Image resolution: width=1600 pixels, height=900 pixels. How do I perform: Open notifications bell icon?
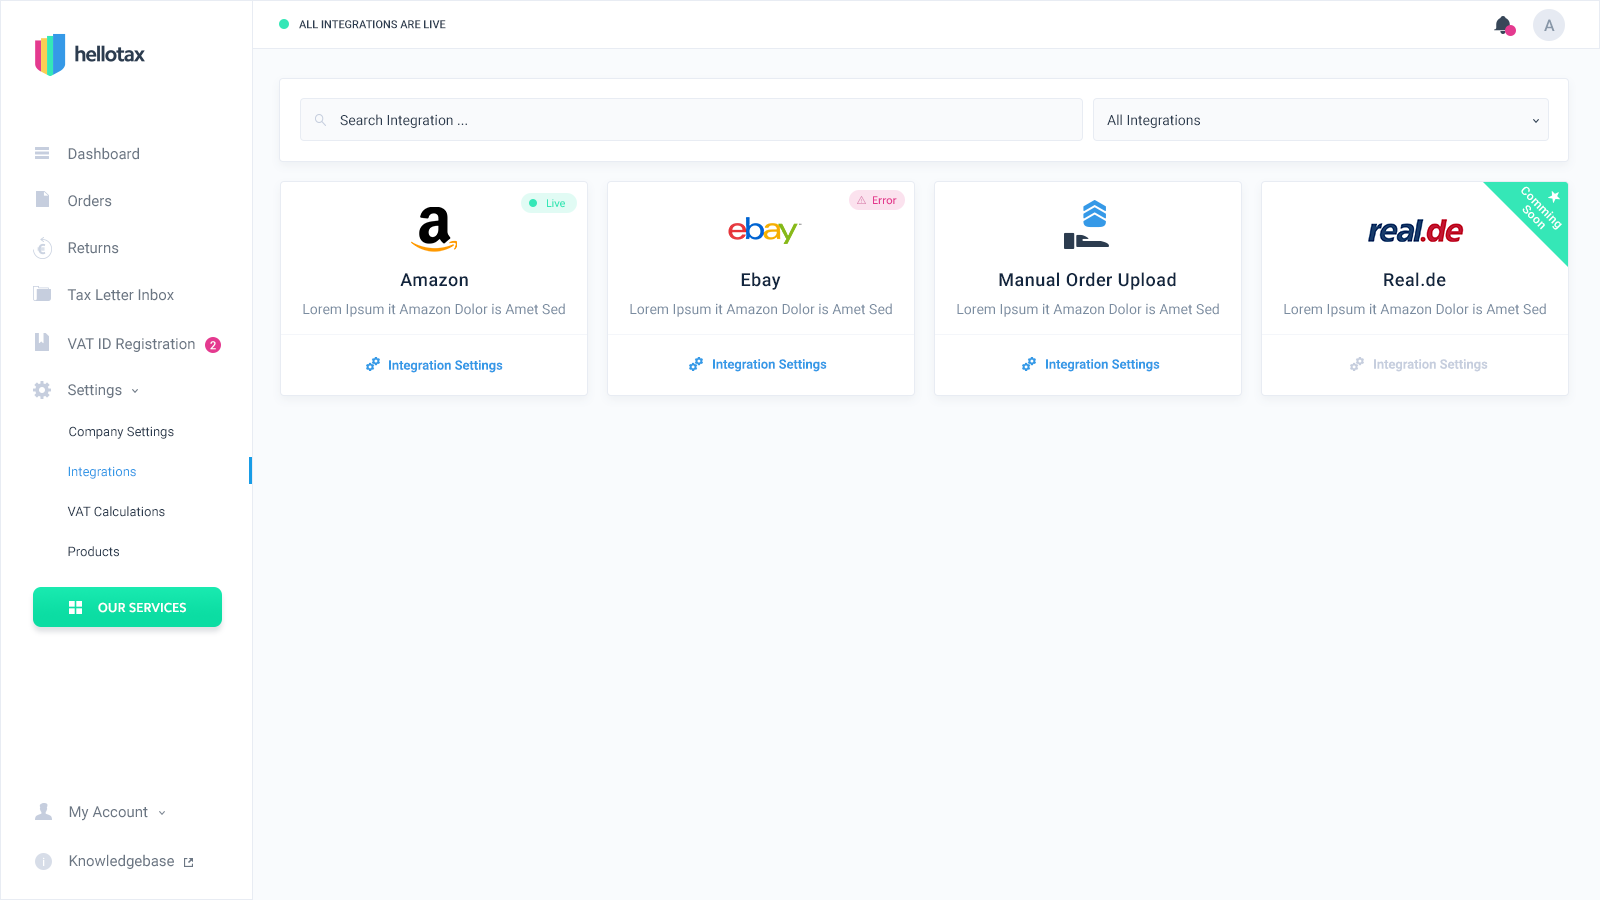pos(1503,25)
